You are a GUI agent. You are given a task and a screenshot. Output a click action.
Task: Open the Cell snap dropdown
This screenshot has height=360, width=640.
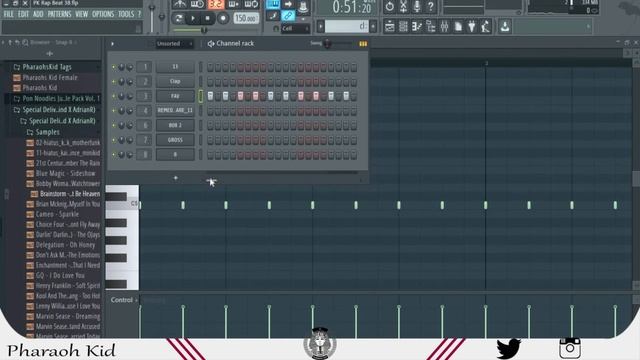coord(296,29)
